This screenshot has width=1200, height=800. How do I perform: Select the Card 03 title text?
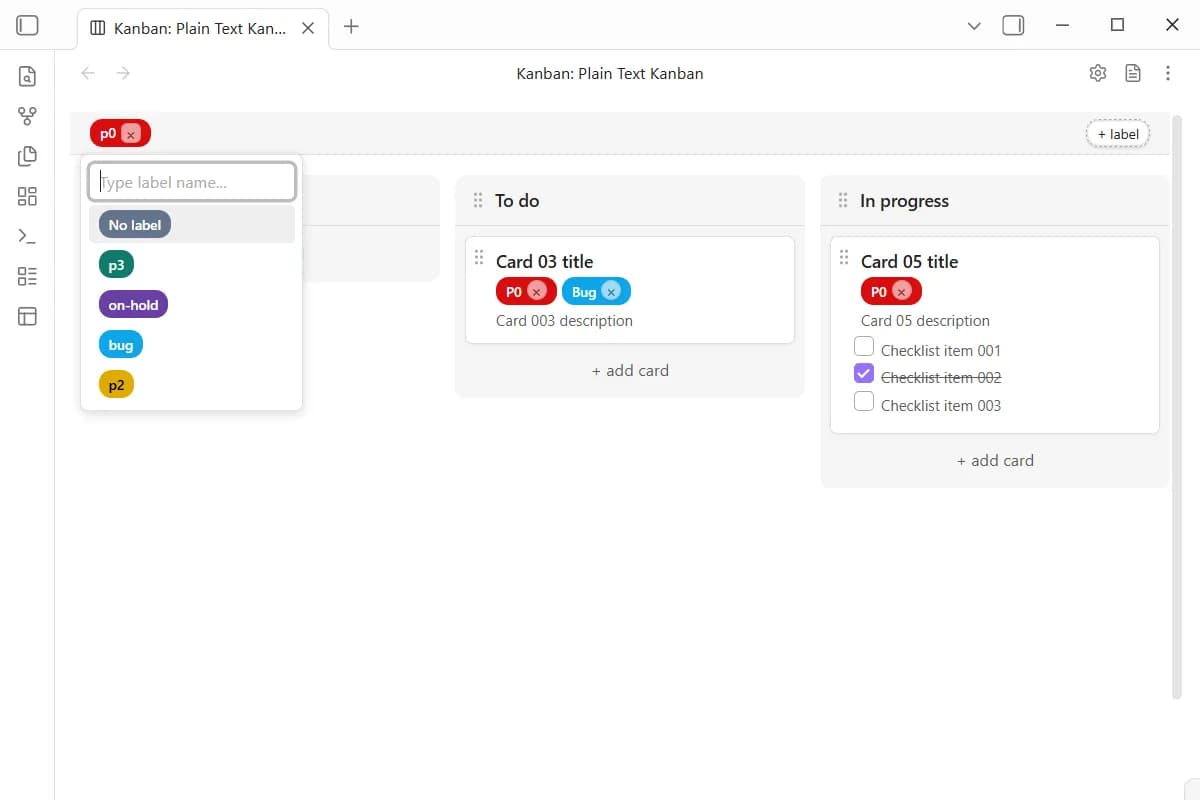coord(545,262)
